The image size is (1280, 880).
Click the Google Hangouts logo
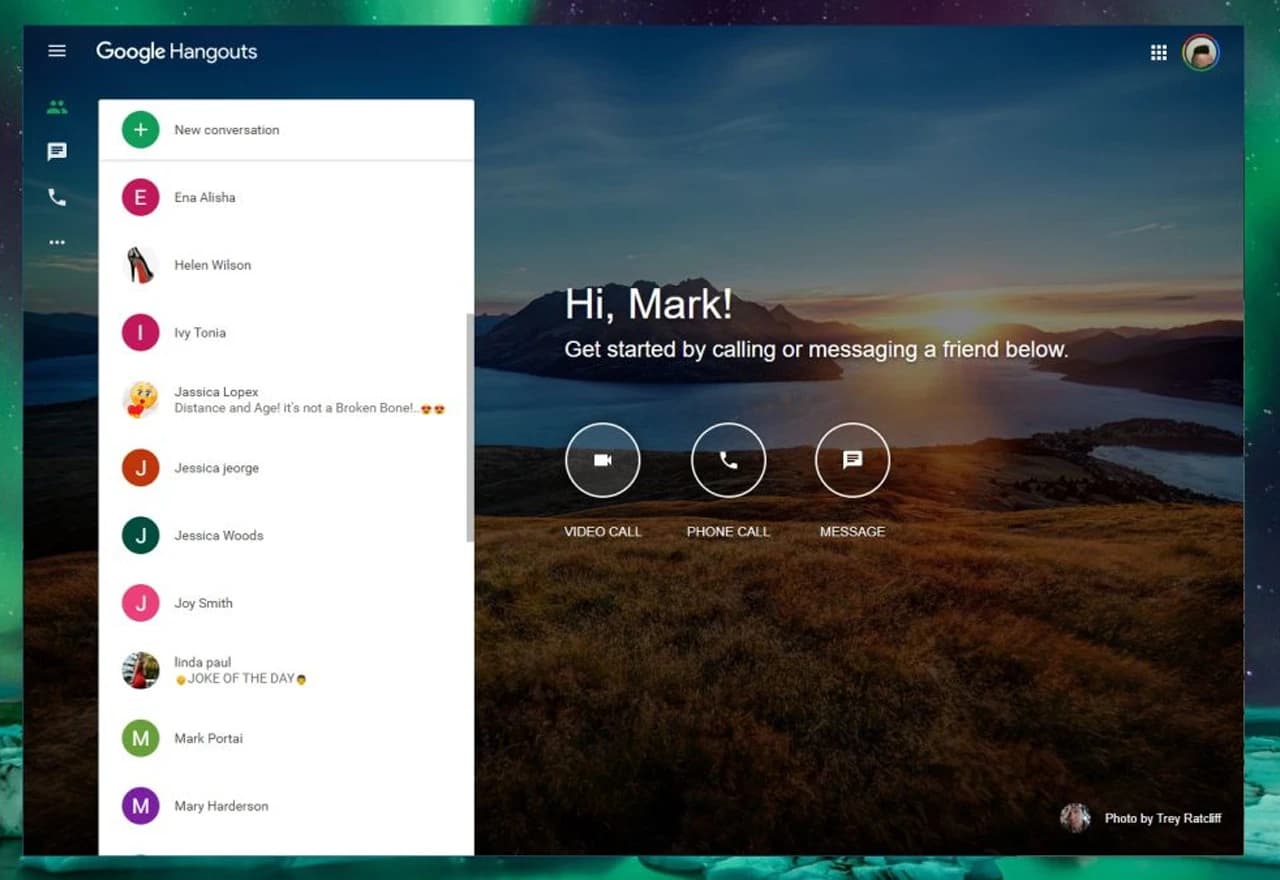177,51
